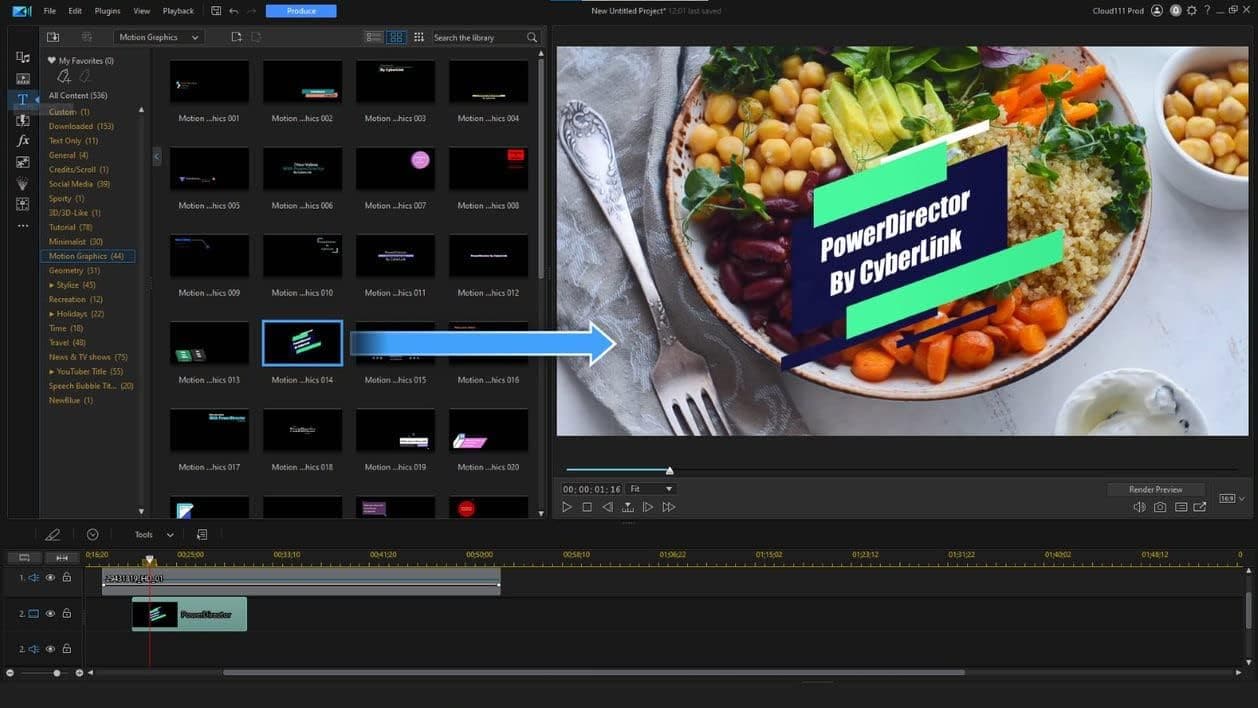This screenshot has width=1258, height=708.
Task: Undock the preview window icon
Action: 1200,507
